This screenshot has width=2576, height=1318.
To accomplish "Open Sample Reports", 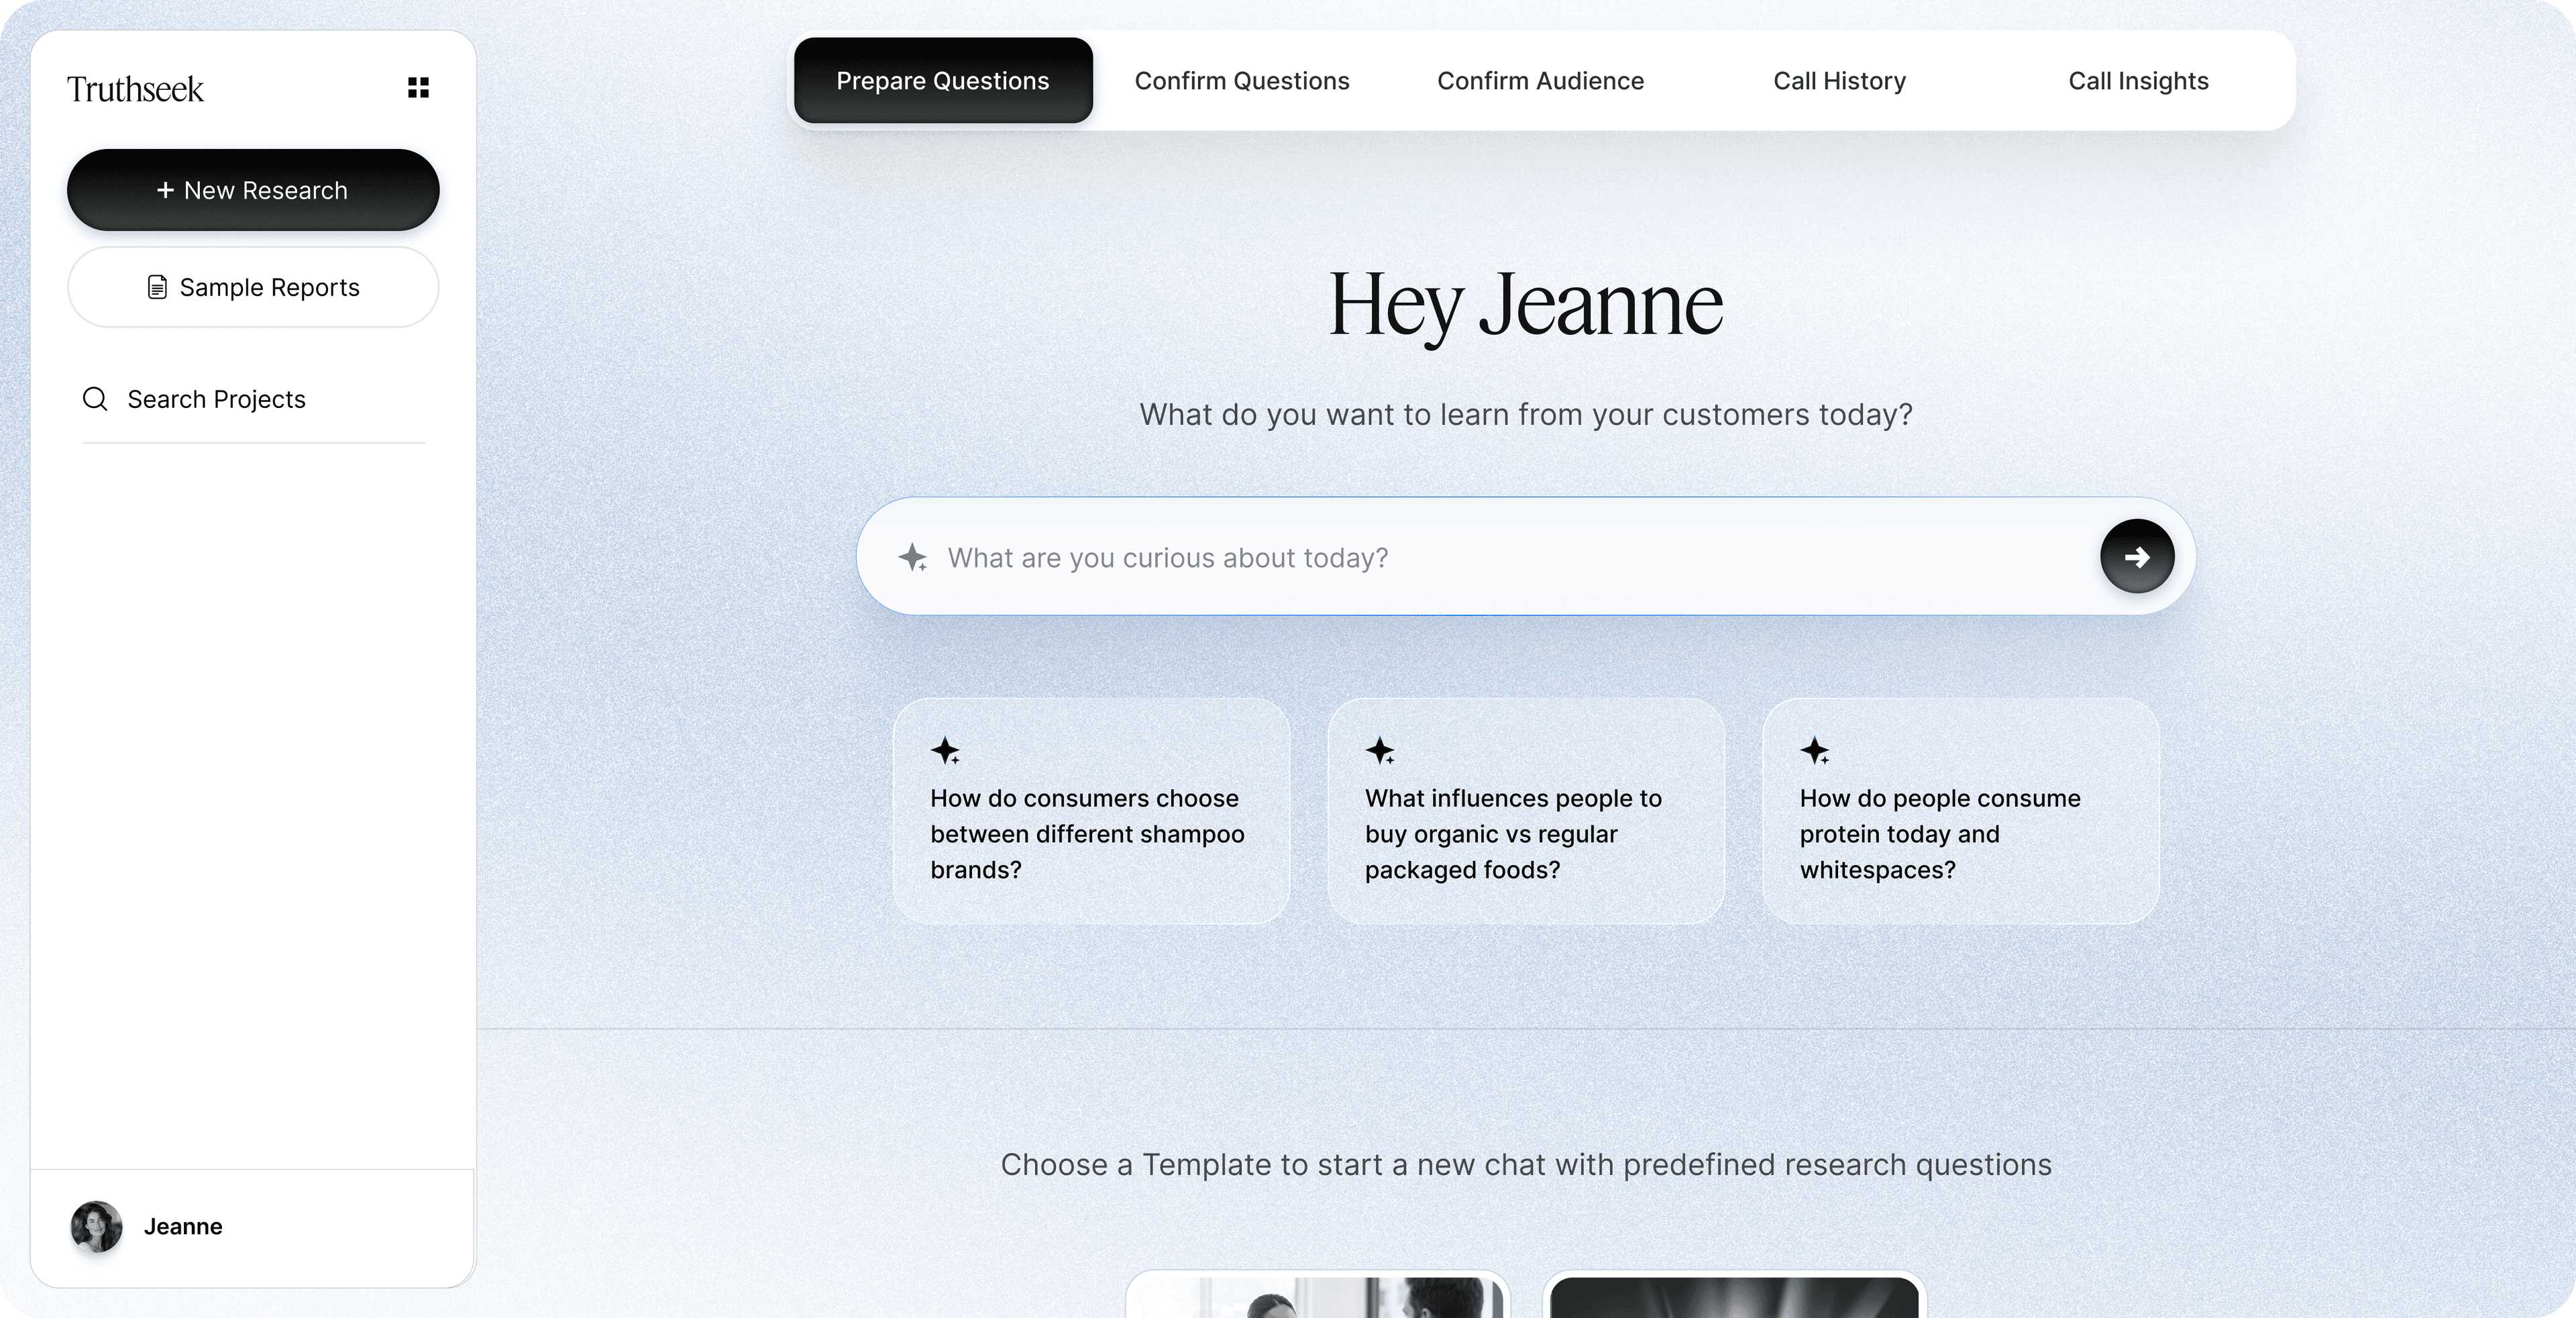I will [253, 288].
